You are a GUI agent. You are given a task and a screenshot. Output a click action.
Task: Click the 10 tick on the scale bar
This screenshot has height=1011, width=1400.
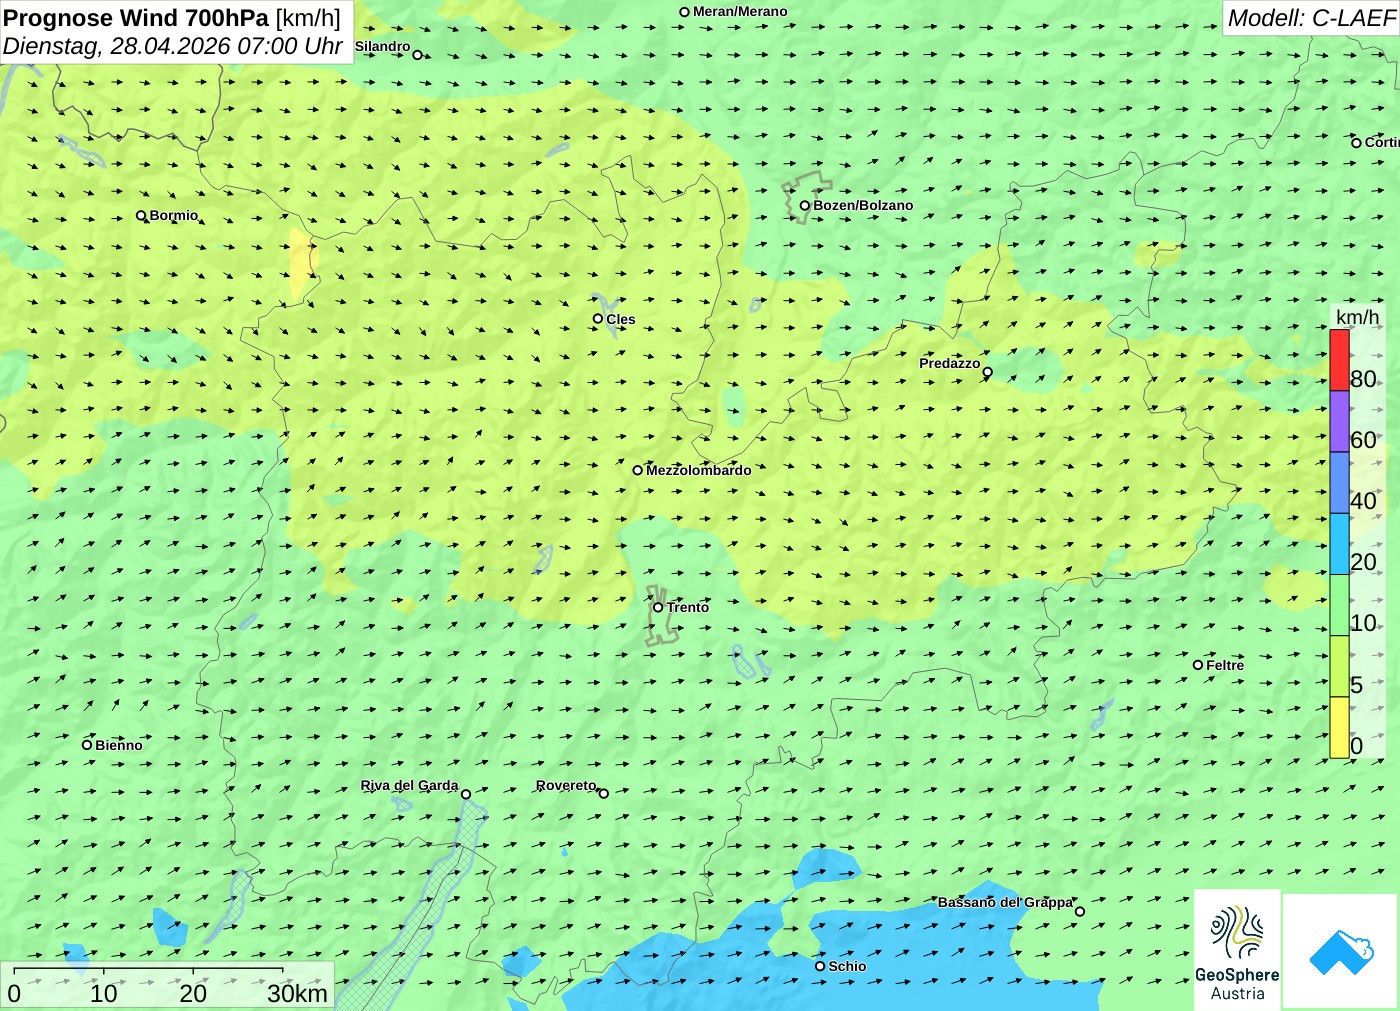(104, 993)
